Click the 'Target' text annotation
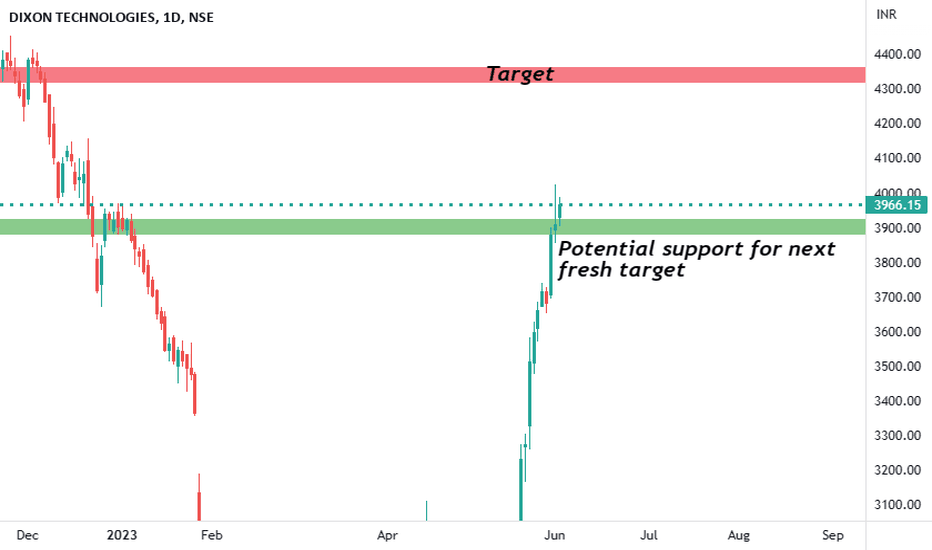The image size is (932, 550). coord(520,74)
